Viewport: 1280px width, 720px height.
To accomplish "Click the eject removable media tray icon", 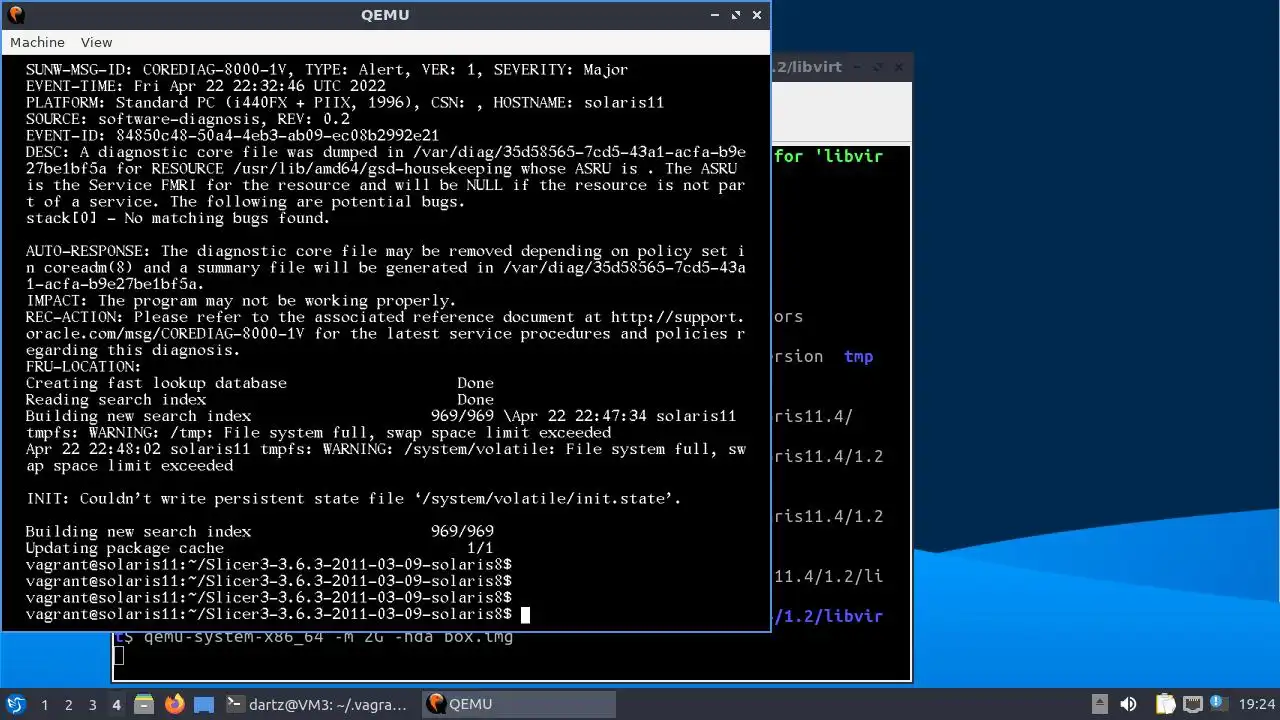I will (x=1099, y=704).
